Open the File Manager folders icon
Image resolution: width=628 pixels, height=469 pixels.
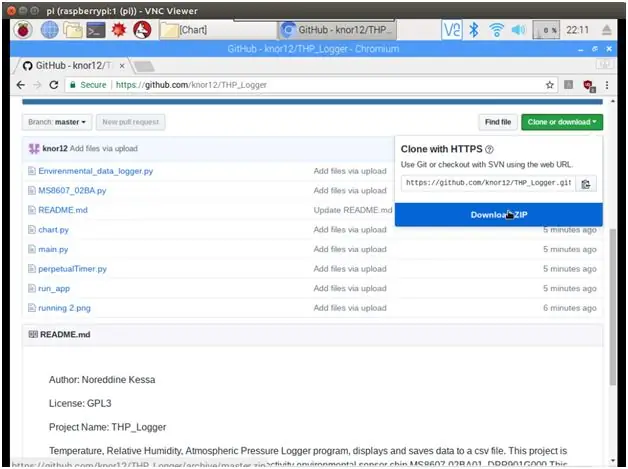[72, 30]
